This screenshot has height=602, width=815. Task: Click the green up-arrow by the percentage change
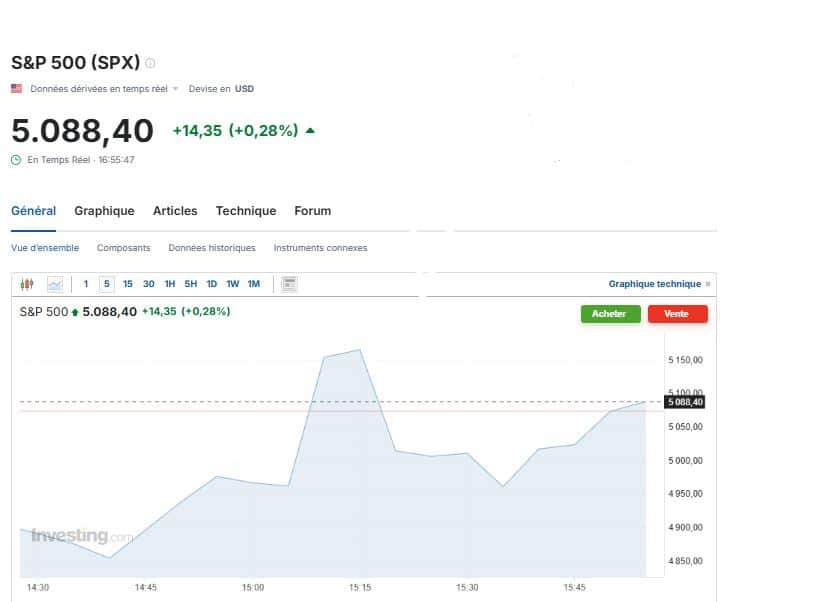[310, 131]
